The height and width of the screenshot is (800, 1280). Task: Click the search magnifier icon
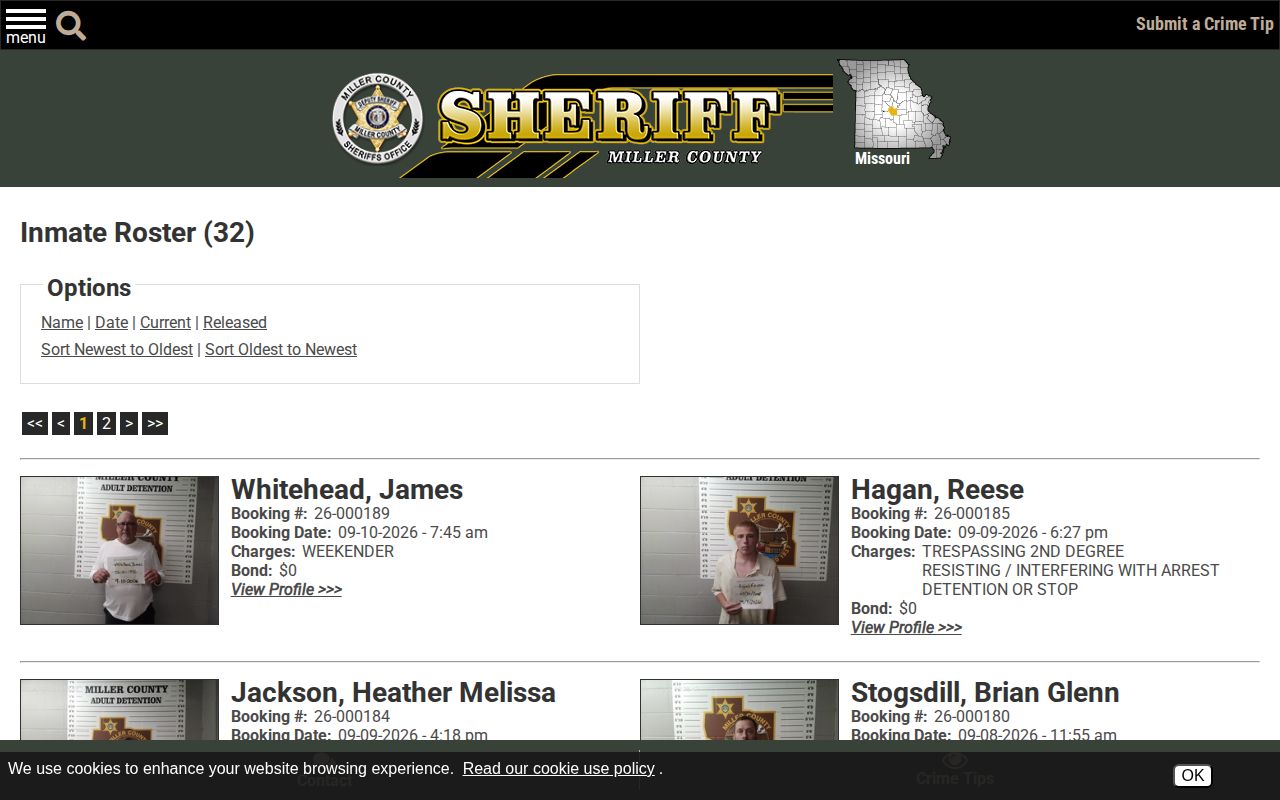point(71,25)
